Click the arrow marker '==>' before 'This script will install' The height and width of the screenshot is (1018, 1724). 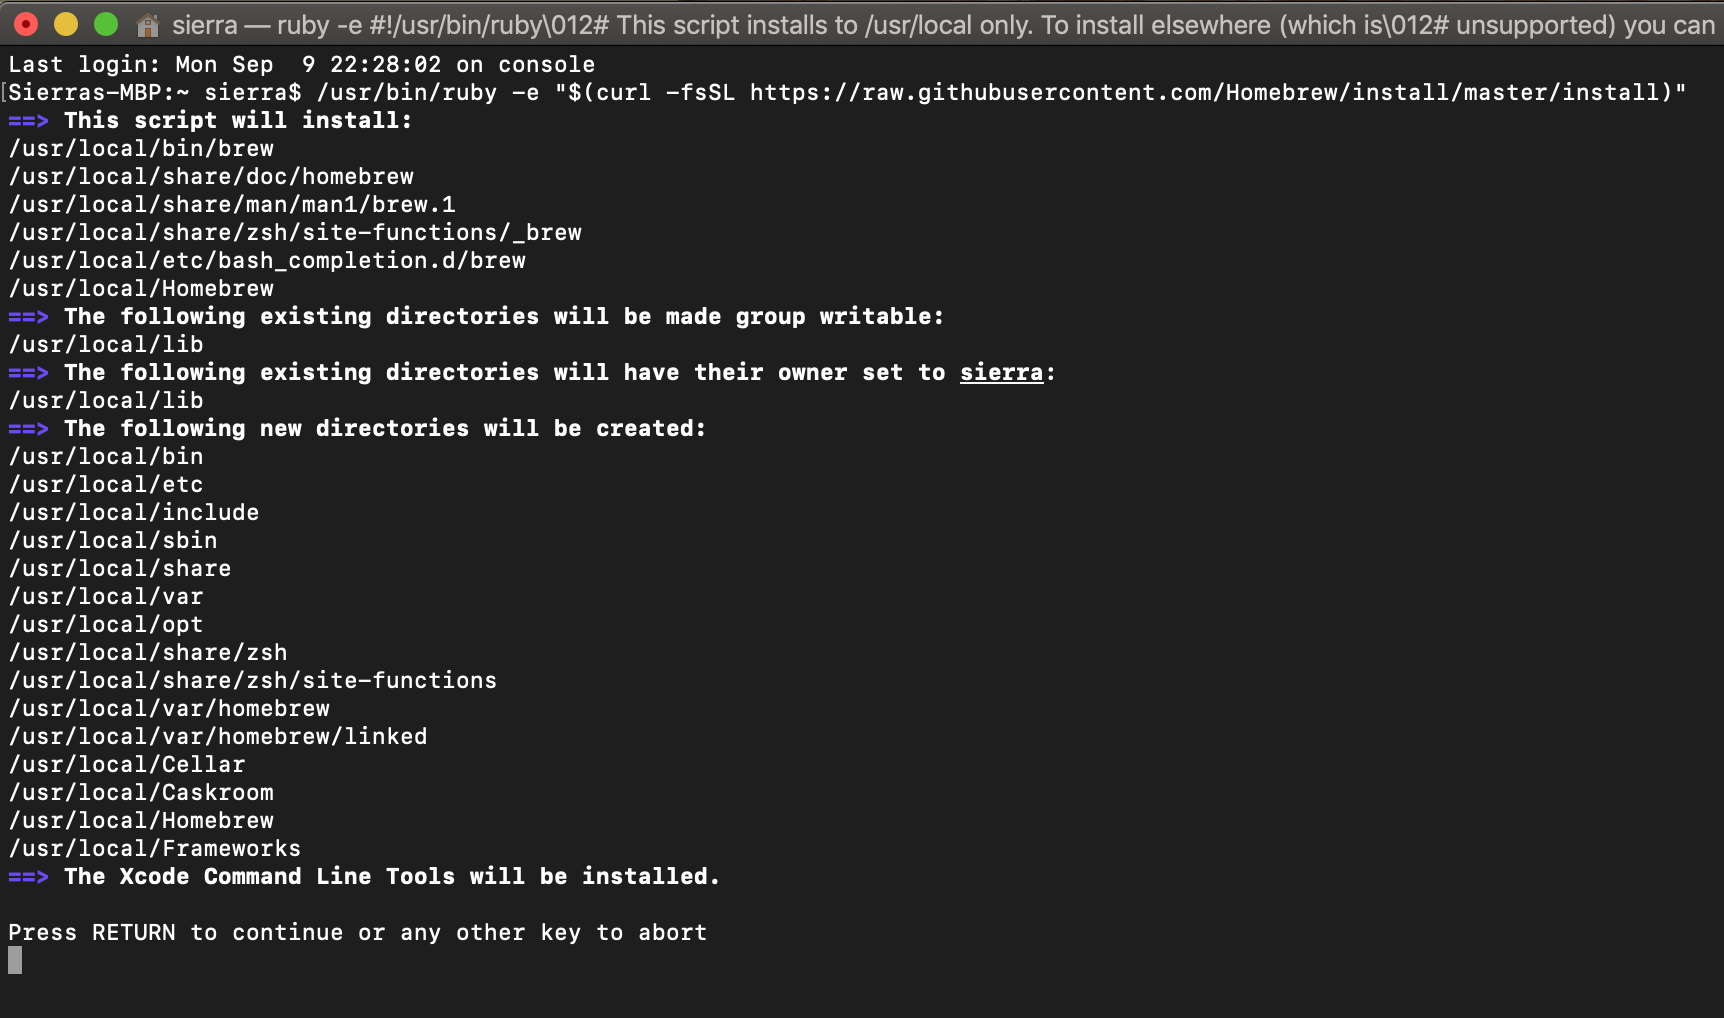pyautogui.click(x=29, y=120)
